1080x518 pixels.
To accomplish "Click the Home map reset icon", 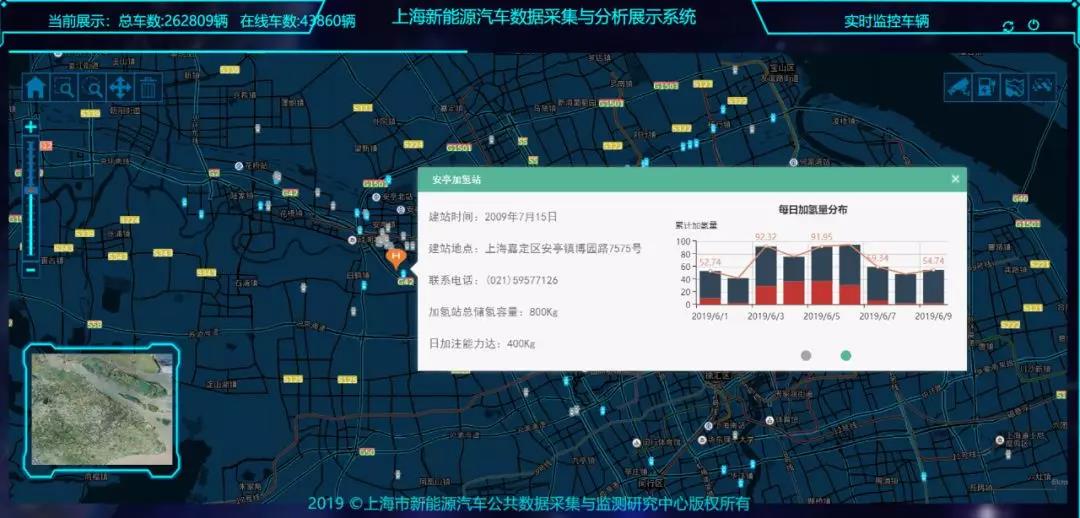I will click(x=36, y=87).
